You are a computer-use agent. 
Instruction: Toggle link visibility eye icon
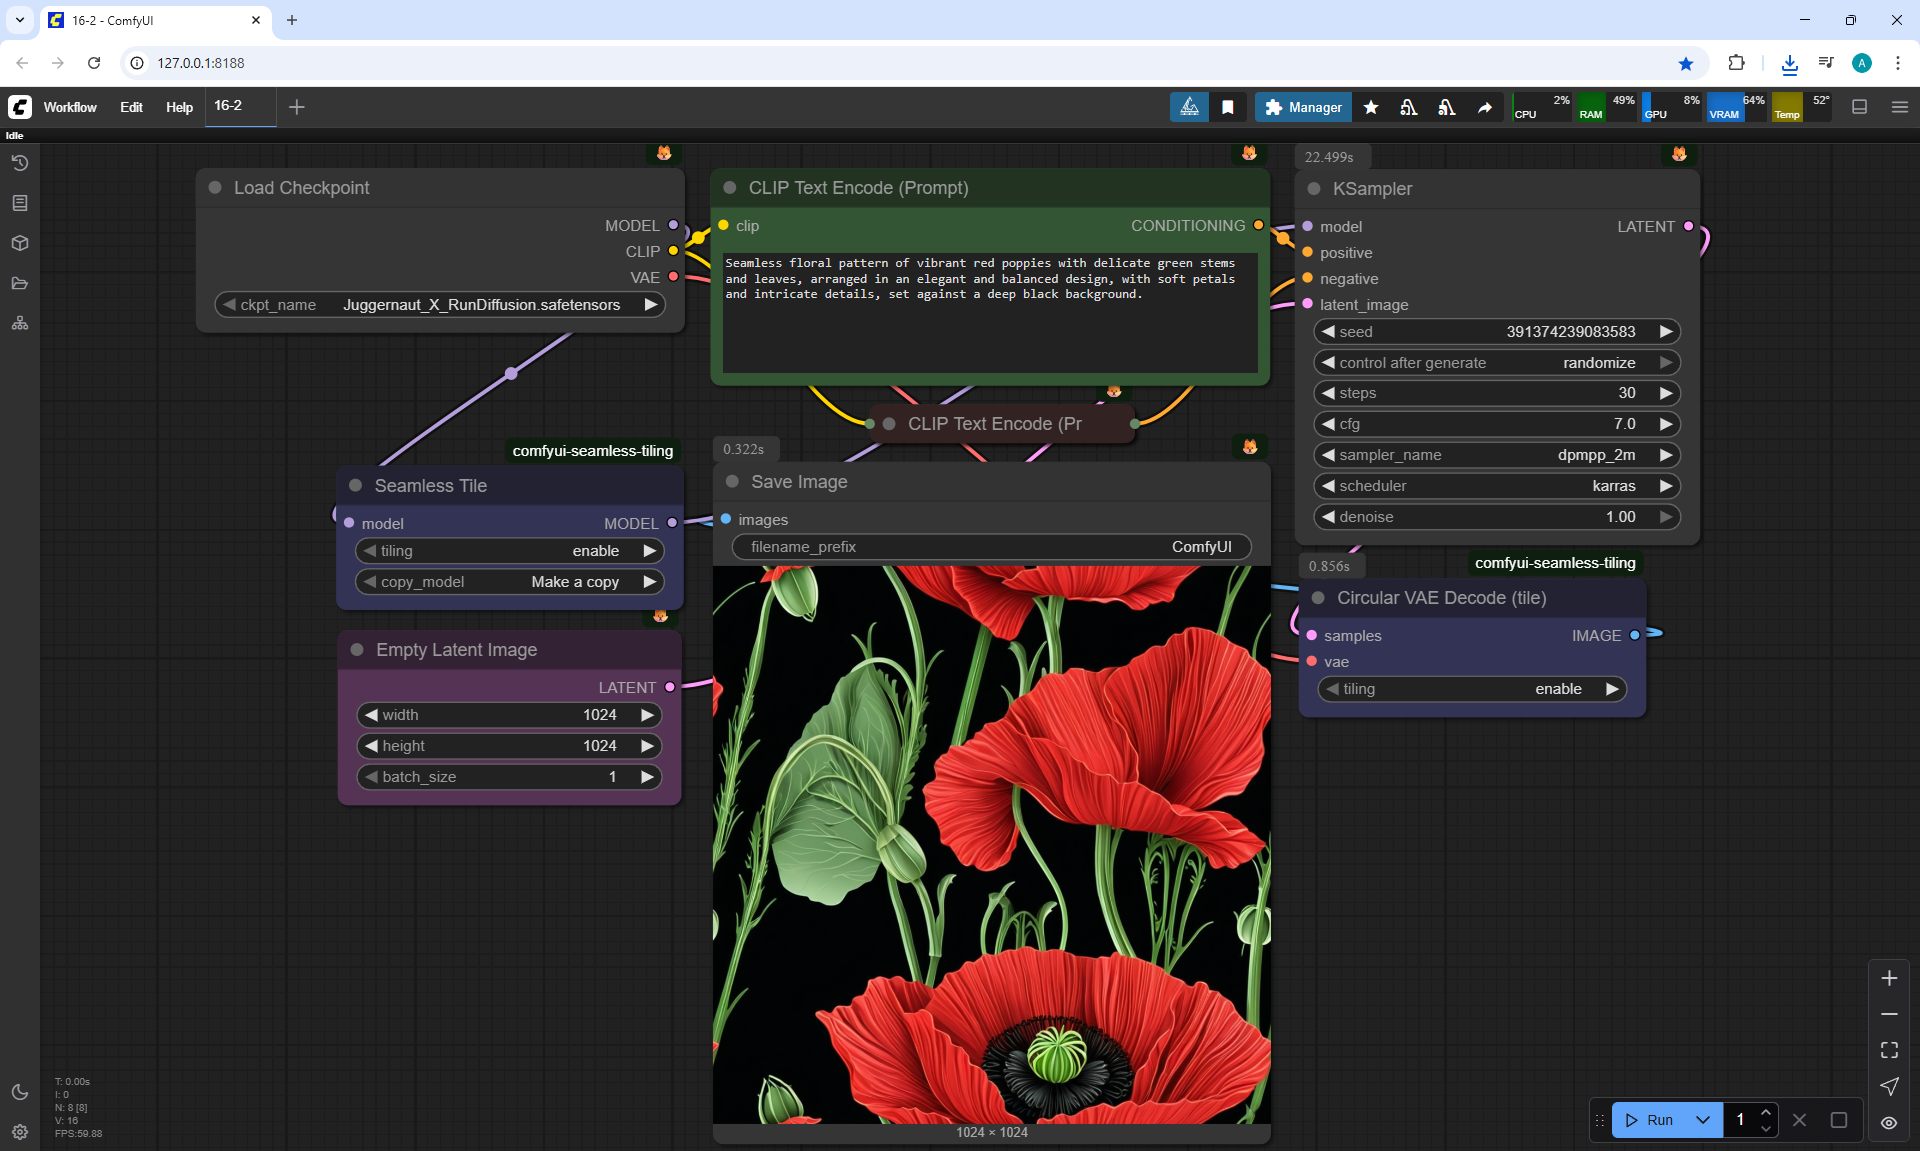tap(1889, 1123)
